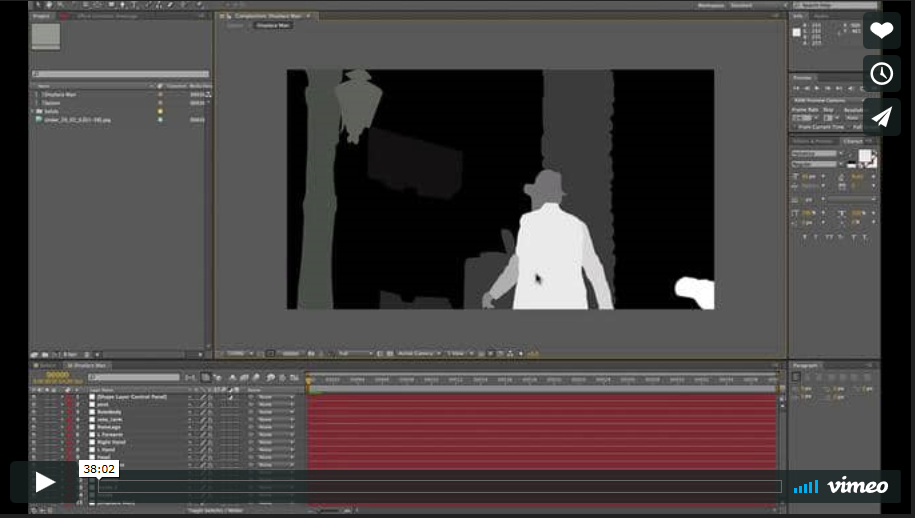Open the Vimeo logo link
915x518 pixels.
coord(858,485)
